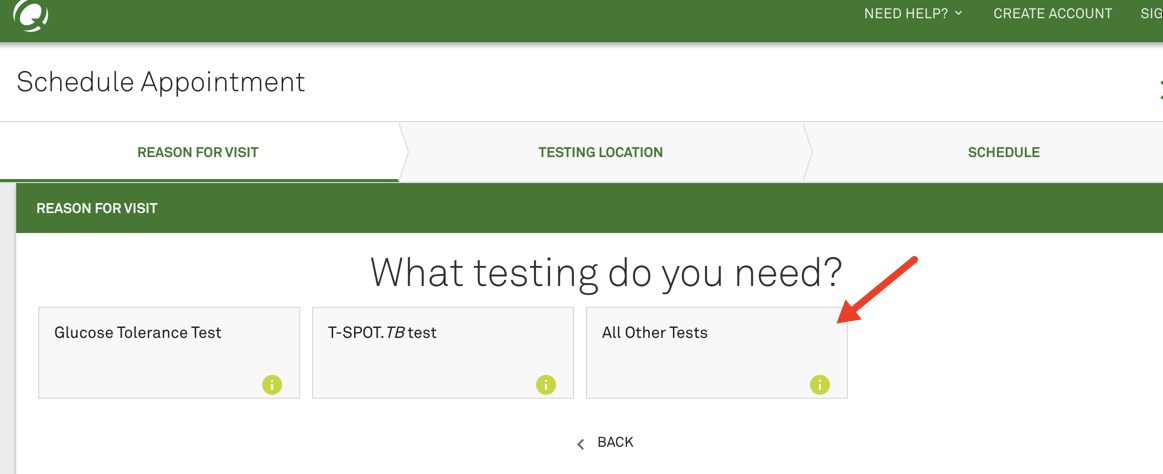Image resolution: width=1163 pixels, height=474 pixels.
Task: Click the Quest logo in the header
Action: pyautogui.click(x=30, y=15)
